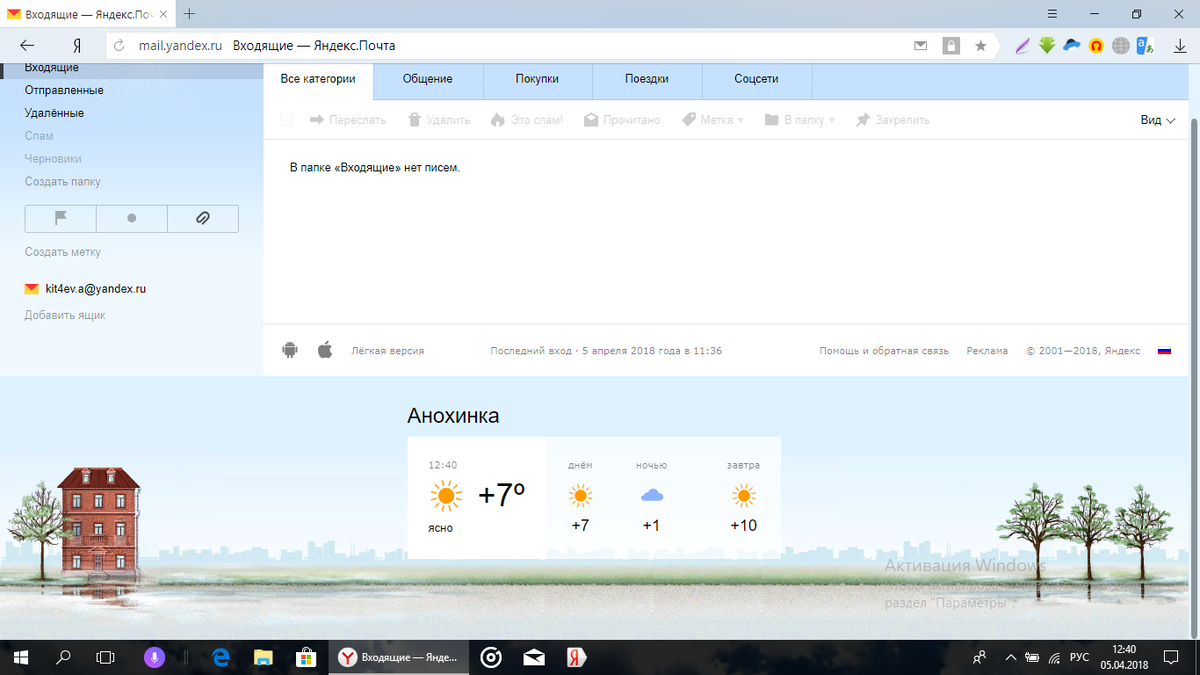This screenshot has width=1200, height=675.
Task: Open File Explorer from the taskbar
Action: click(x=263, y=657)
